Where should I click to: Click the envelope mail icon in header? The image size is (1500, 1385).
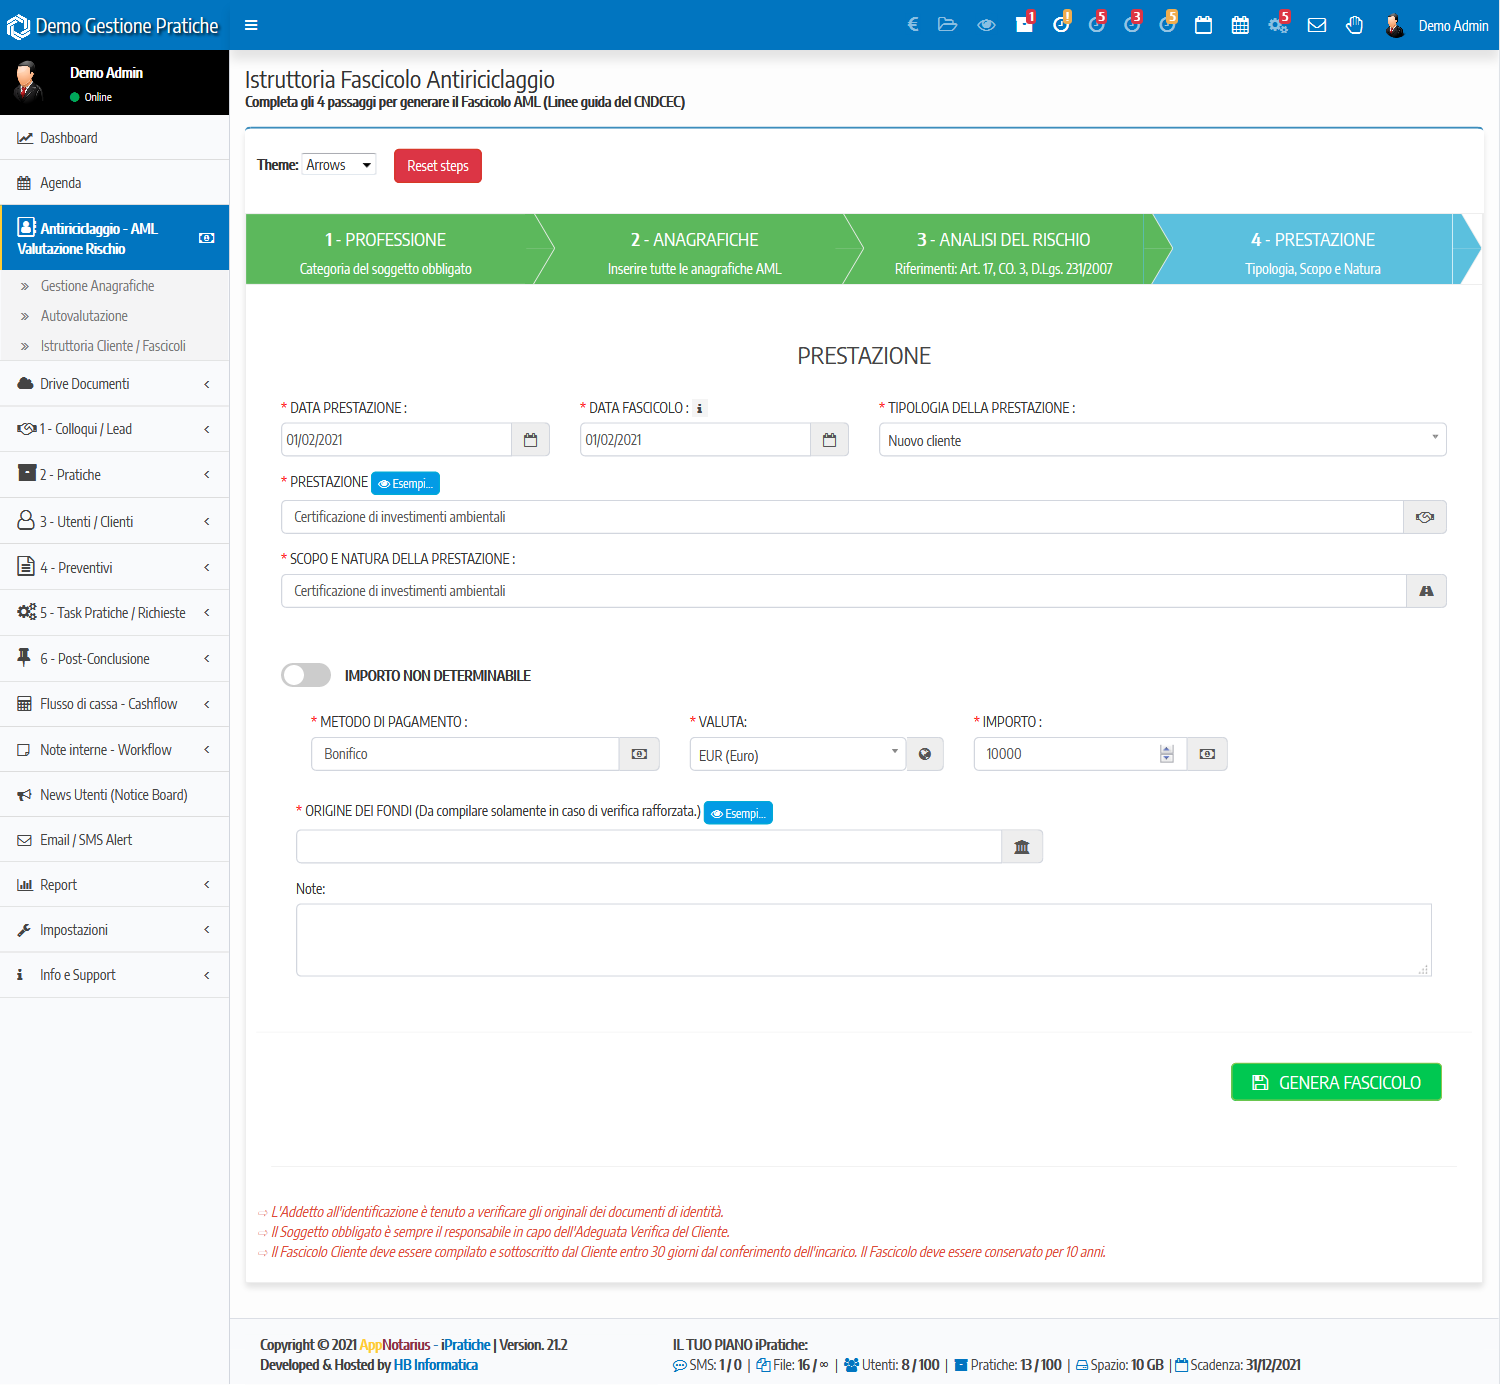point(1317,25)
